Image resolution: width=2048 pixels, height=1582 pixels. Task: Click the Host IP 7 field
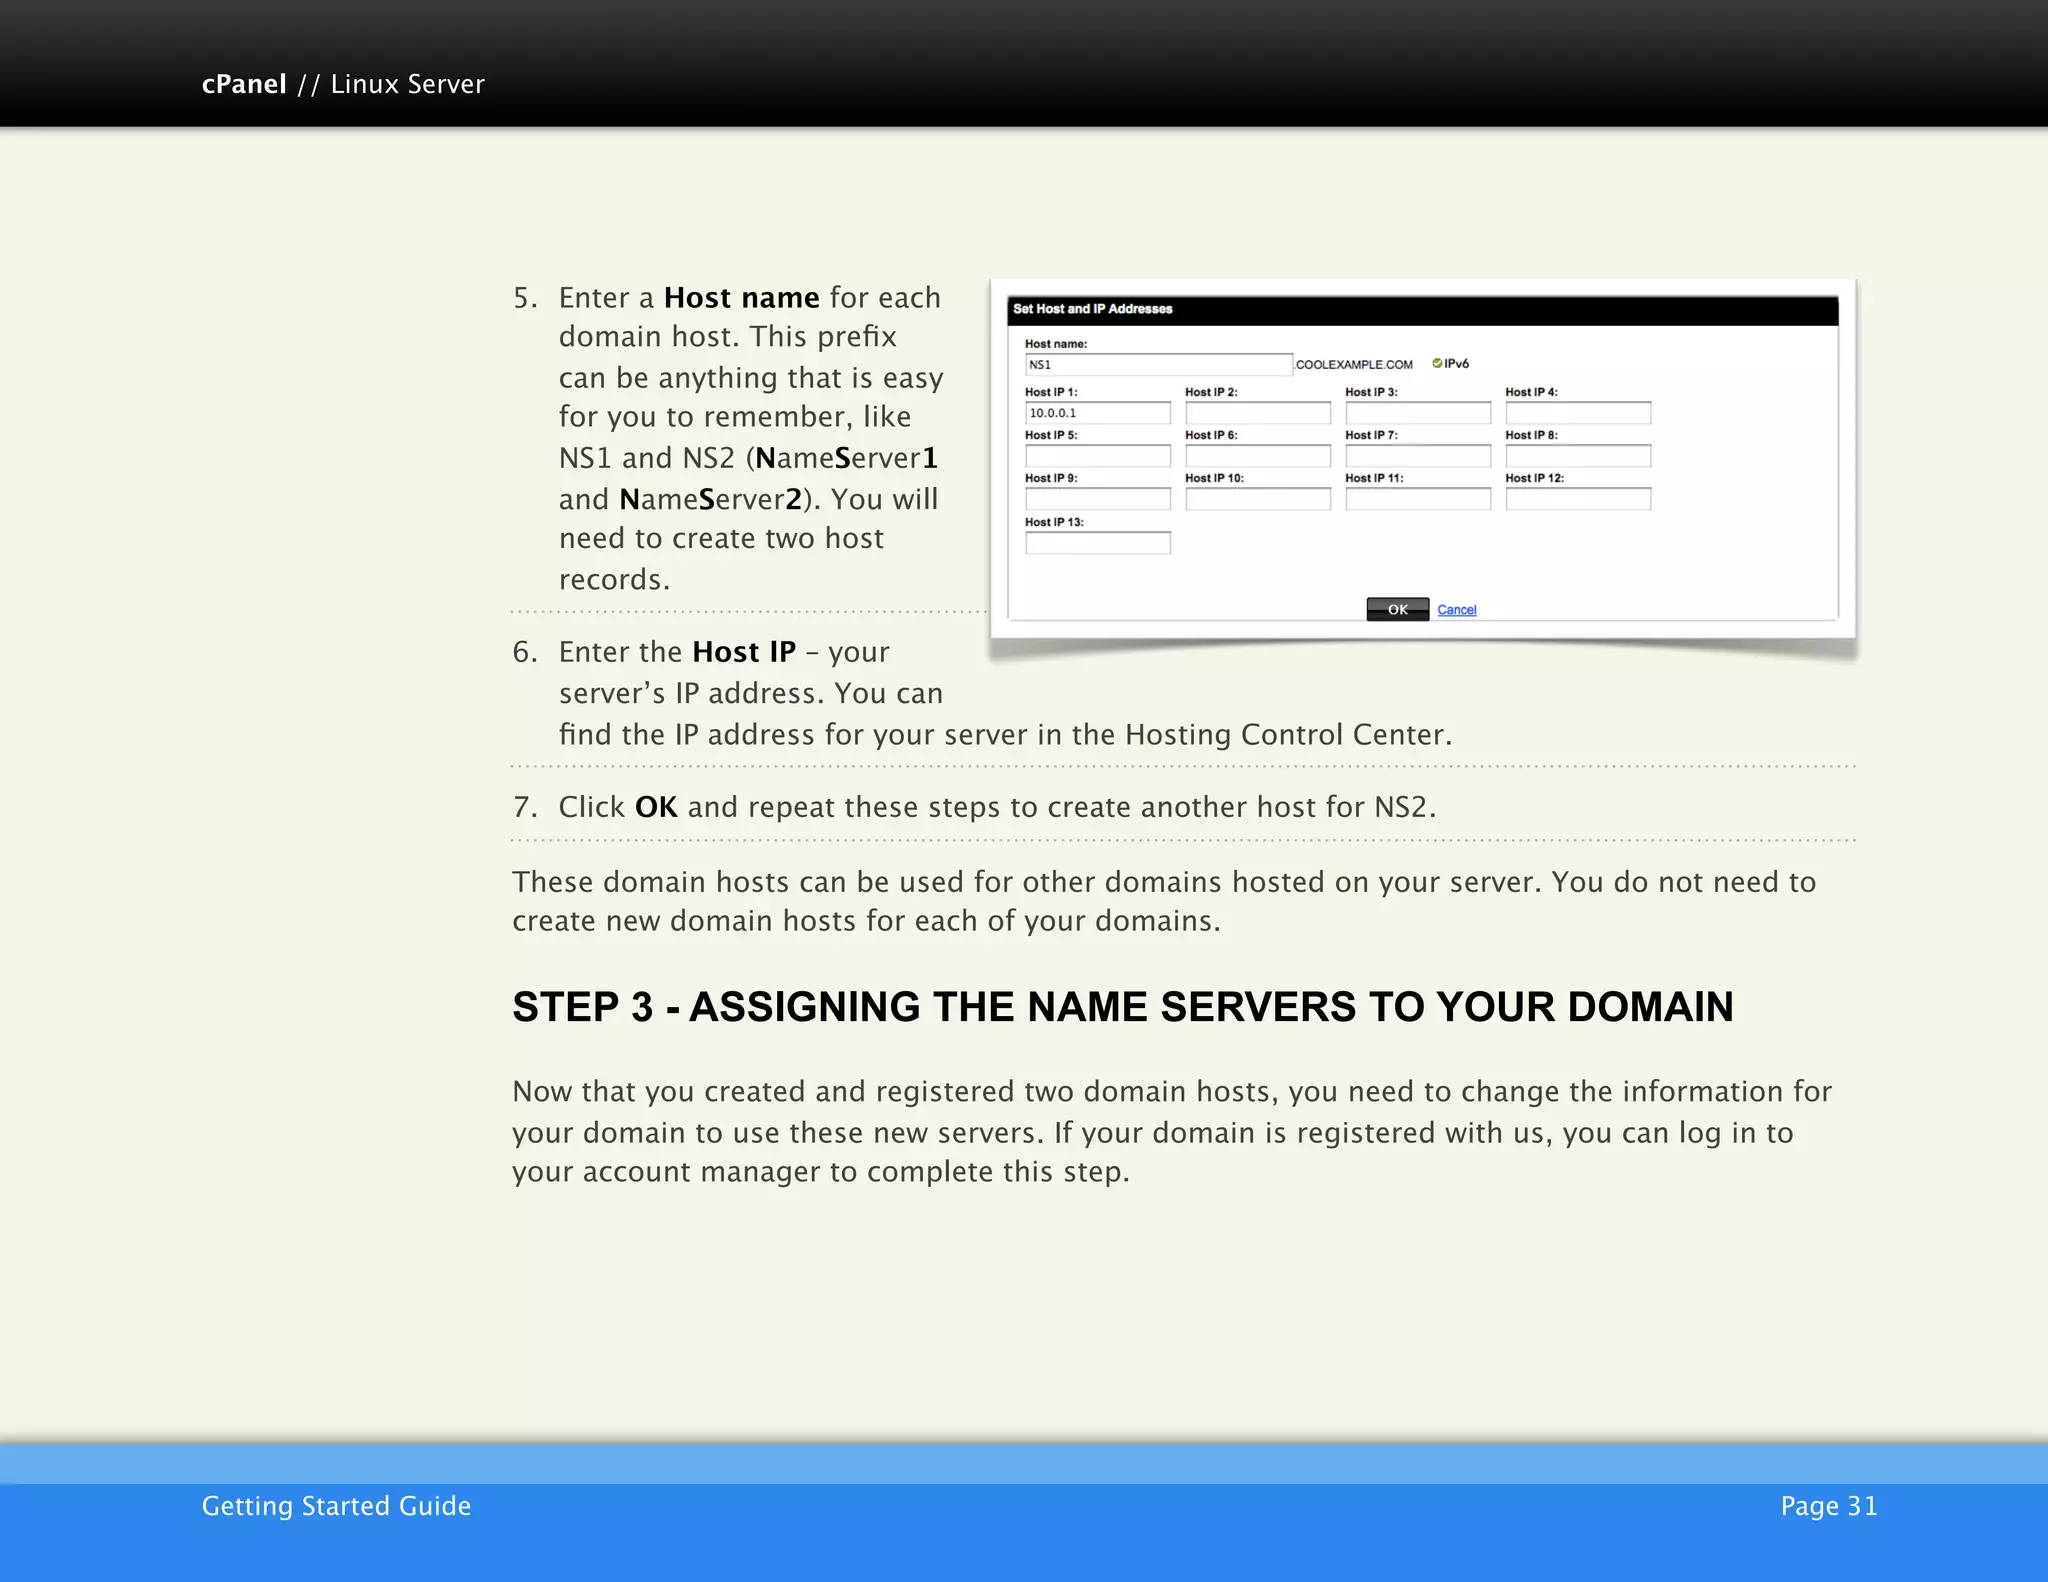1417,456
